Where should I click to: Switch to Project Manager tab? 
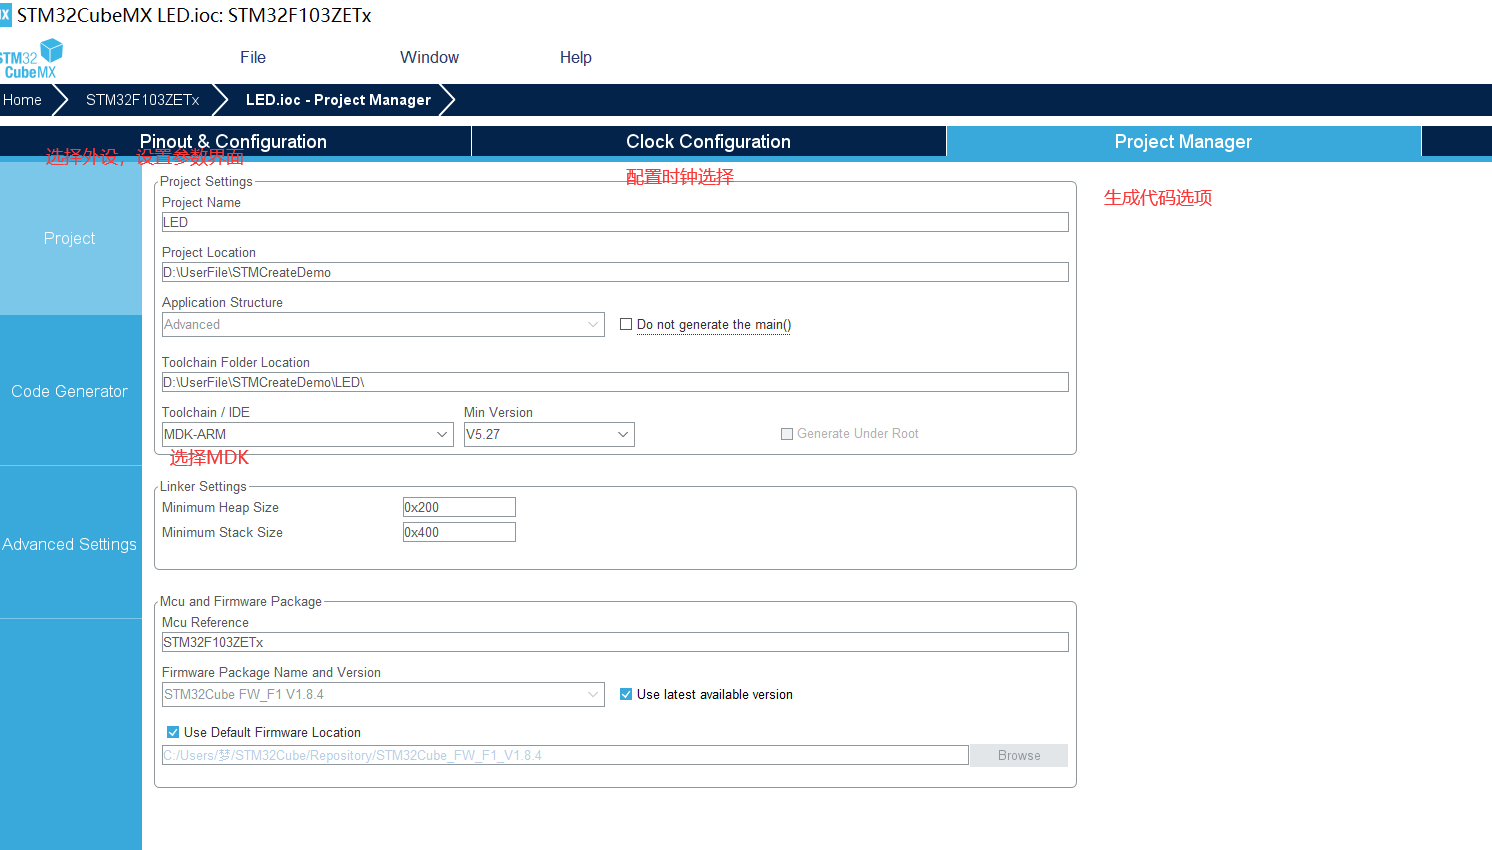point(1183,141)
